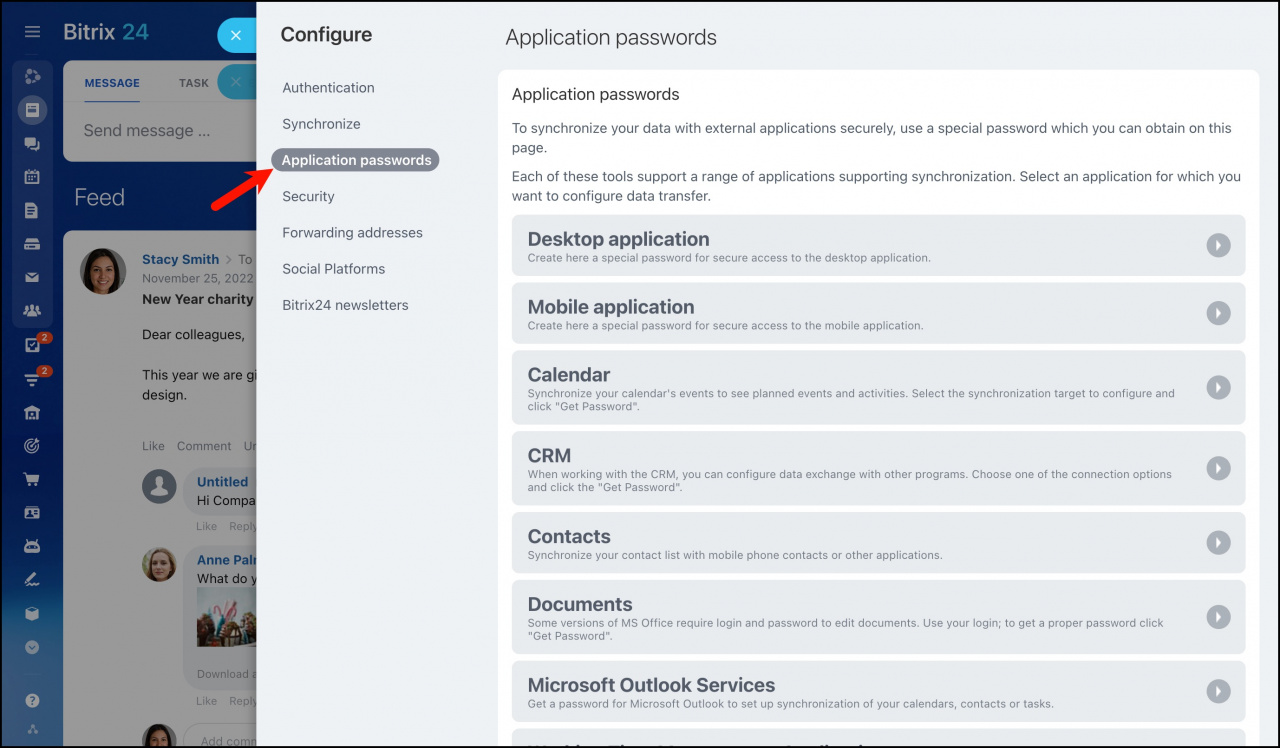Open Stacy Smith's profile link
The width and height of the screenshot is (1280, 748).
180,259
